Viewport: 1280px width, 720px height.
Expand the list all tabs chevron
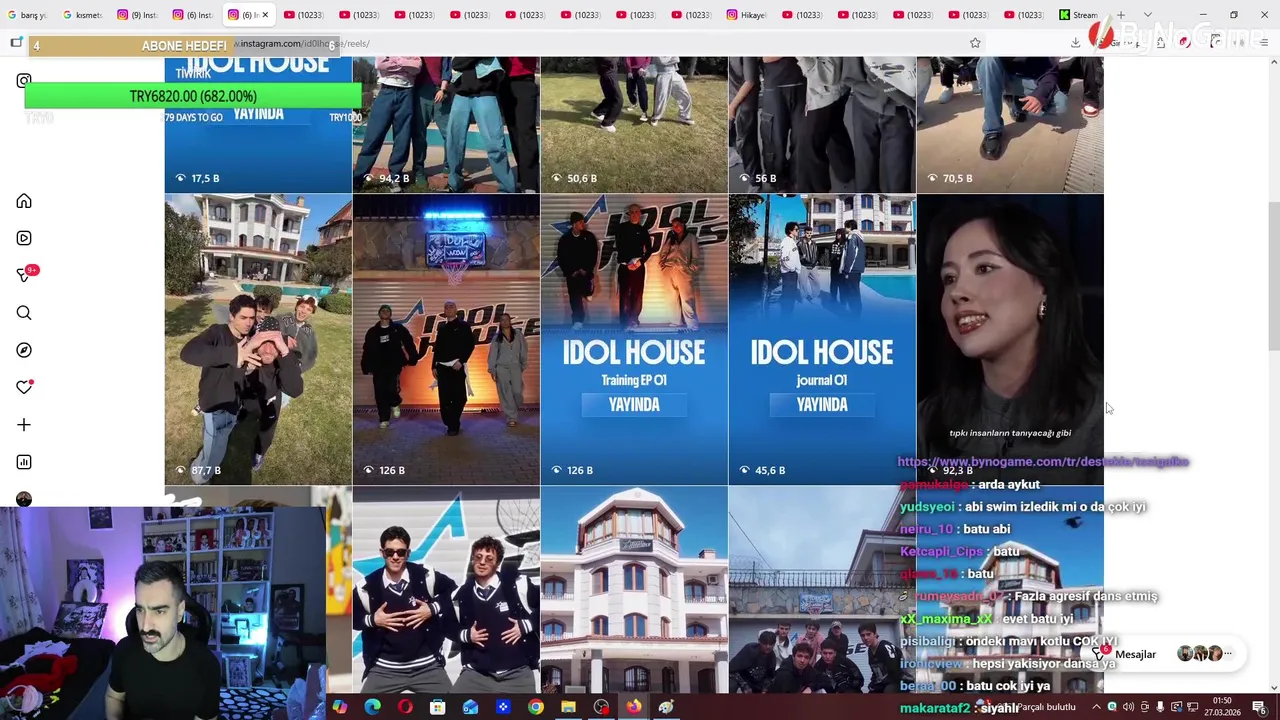(1147, 15)
